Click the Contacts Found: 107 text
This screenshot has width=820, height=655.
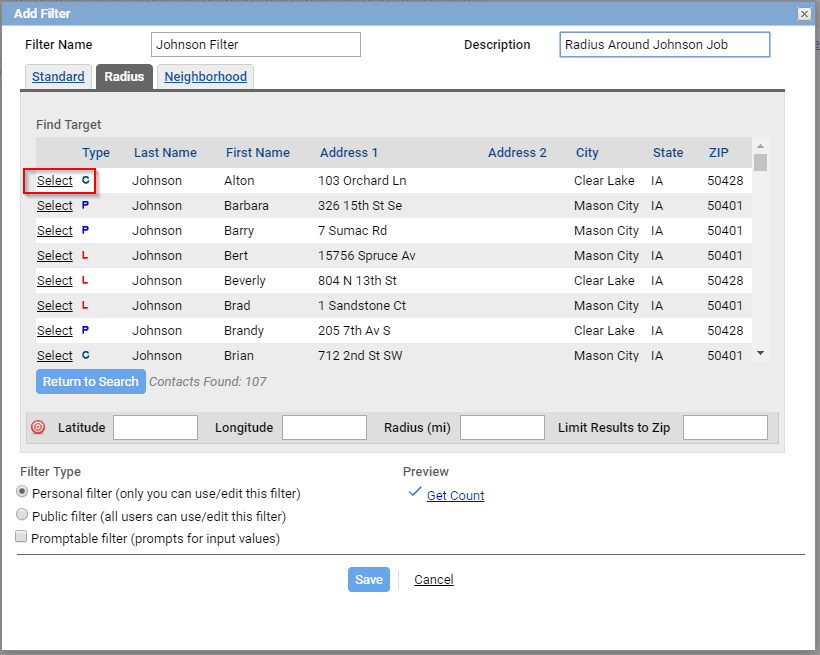(208, 382)
